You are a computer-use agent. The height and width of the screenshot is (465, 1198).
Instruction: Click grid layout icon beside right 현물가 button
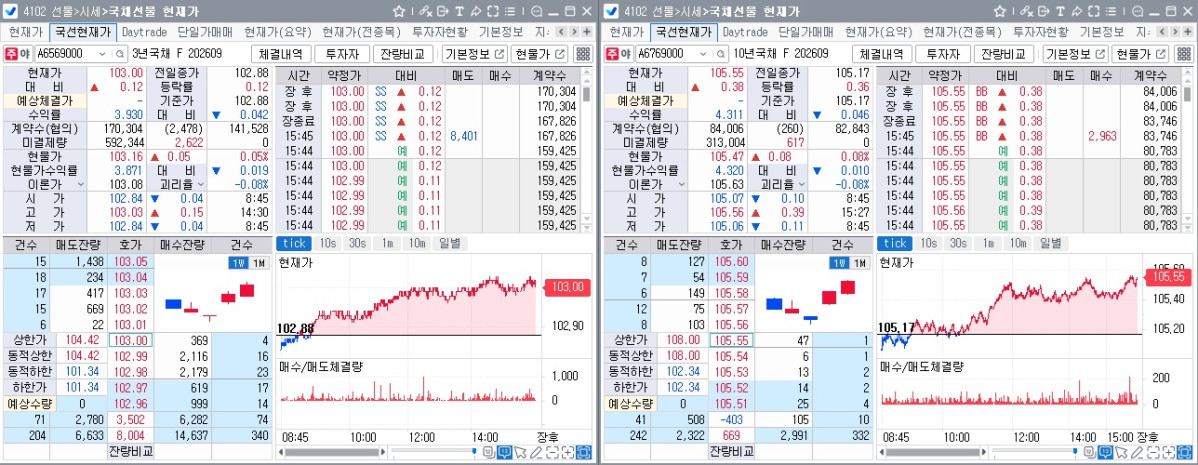click(1183, 54)
